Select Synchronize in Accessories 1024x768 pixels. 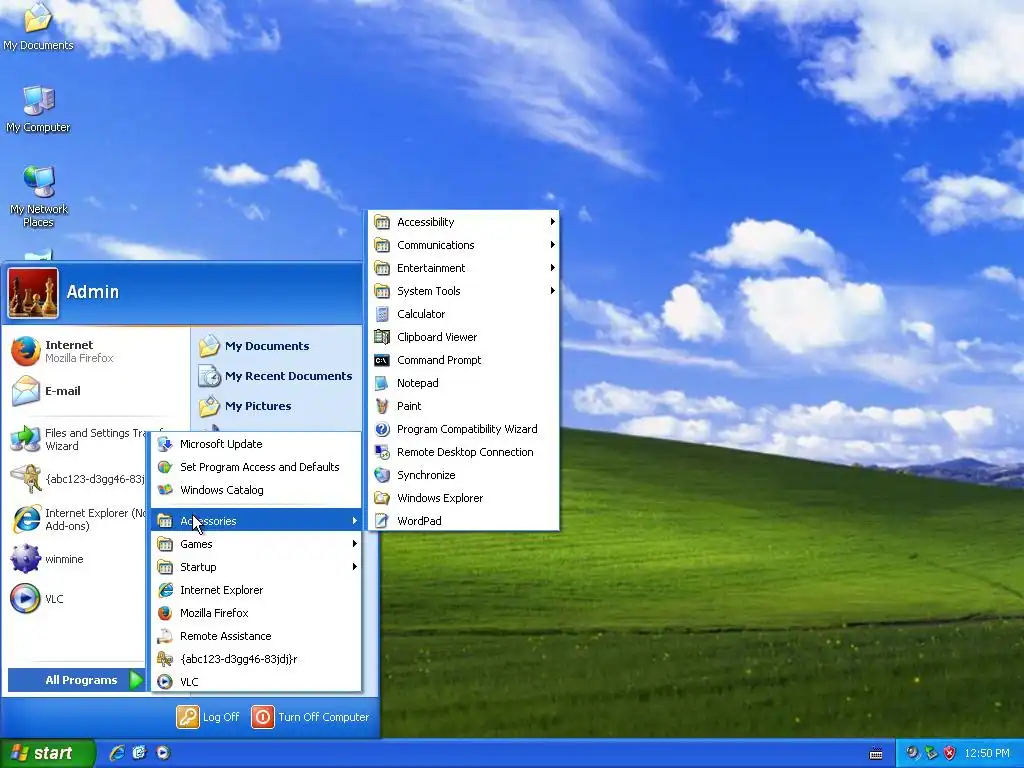coord(464,475)
